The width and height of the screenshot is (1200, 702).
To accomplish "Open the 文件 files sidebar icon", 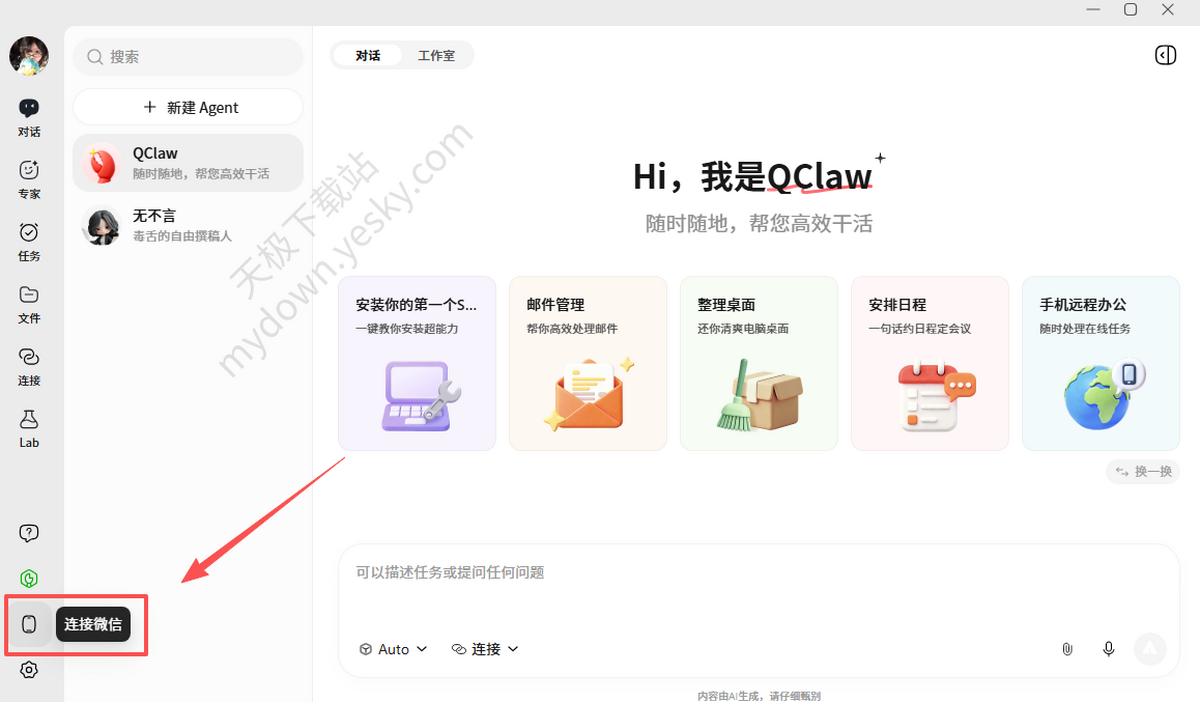I will pyautogui.click(x=29, y=294).
